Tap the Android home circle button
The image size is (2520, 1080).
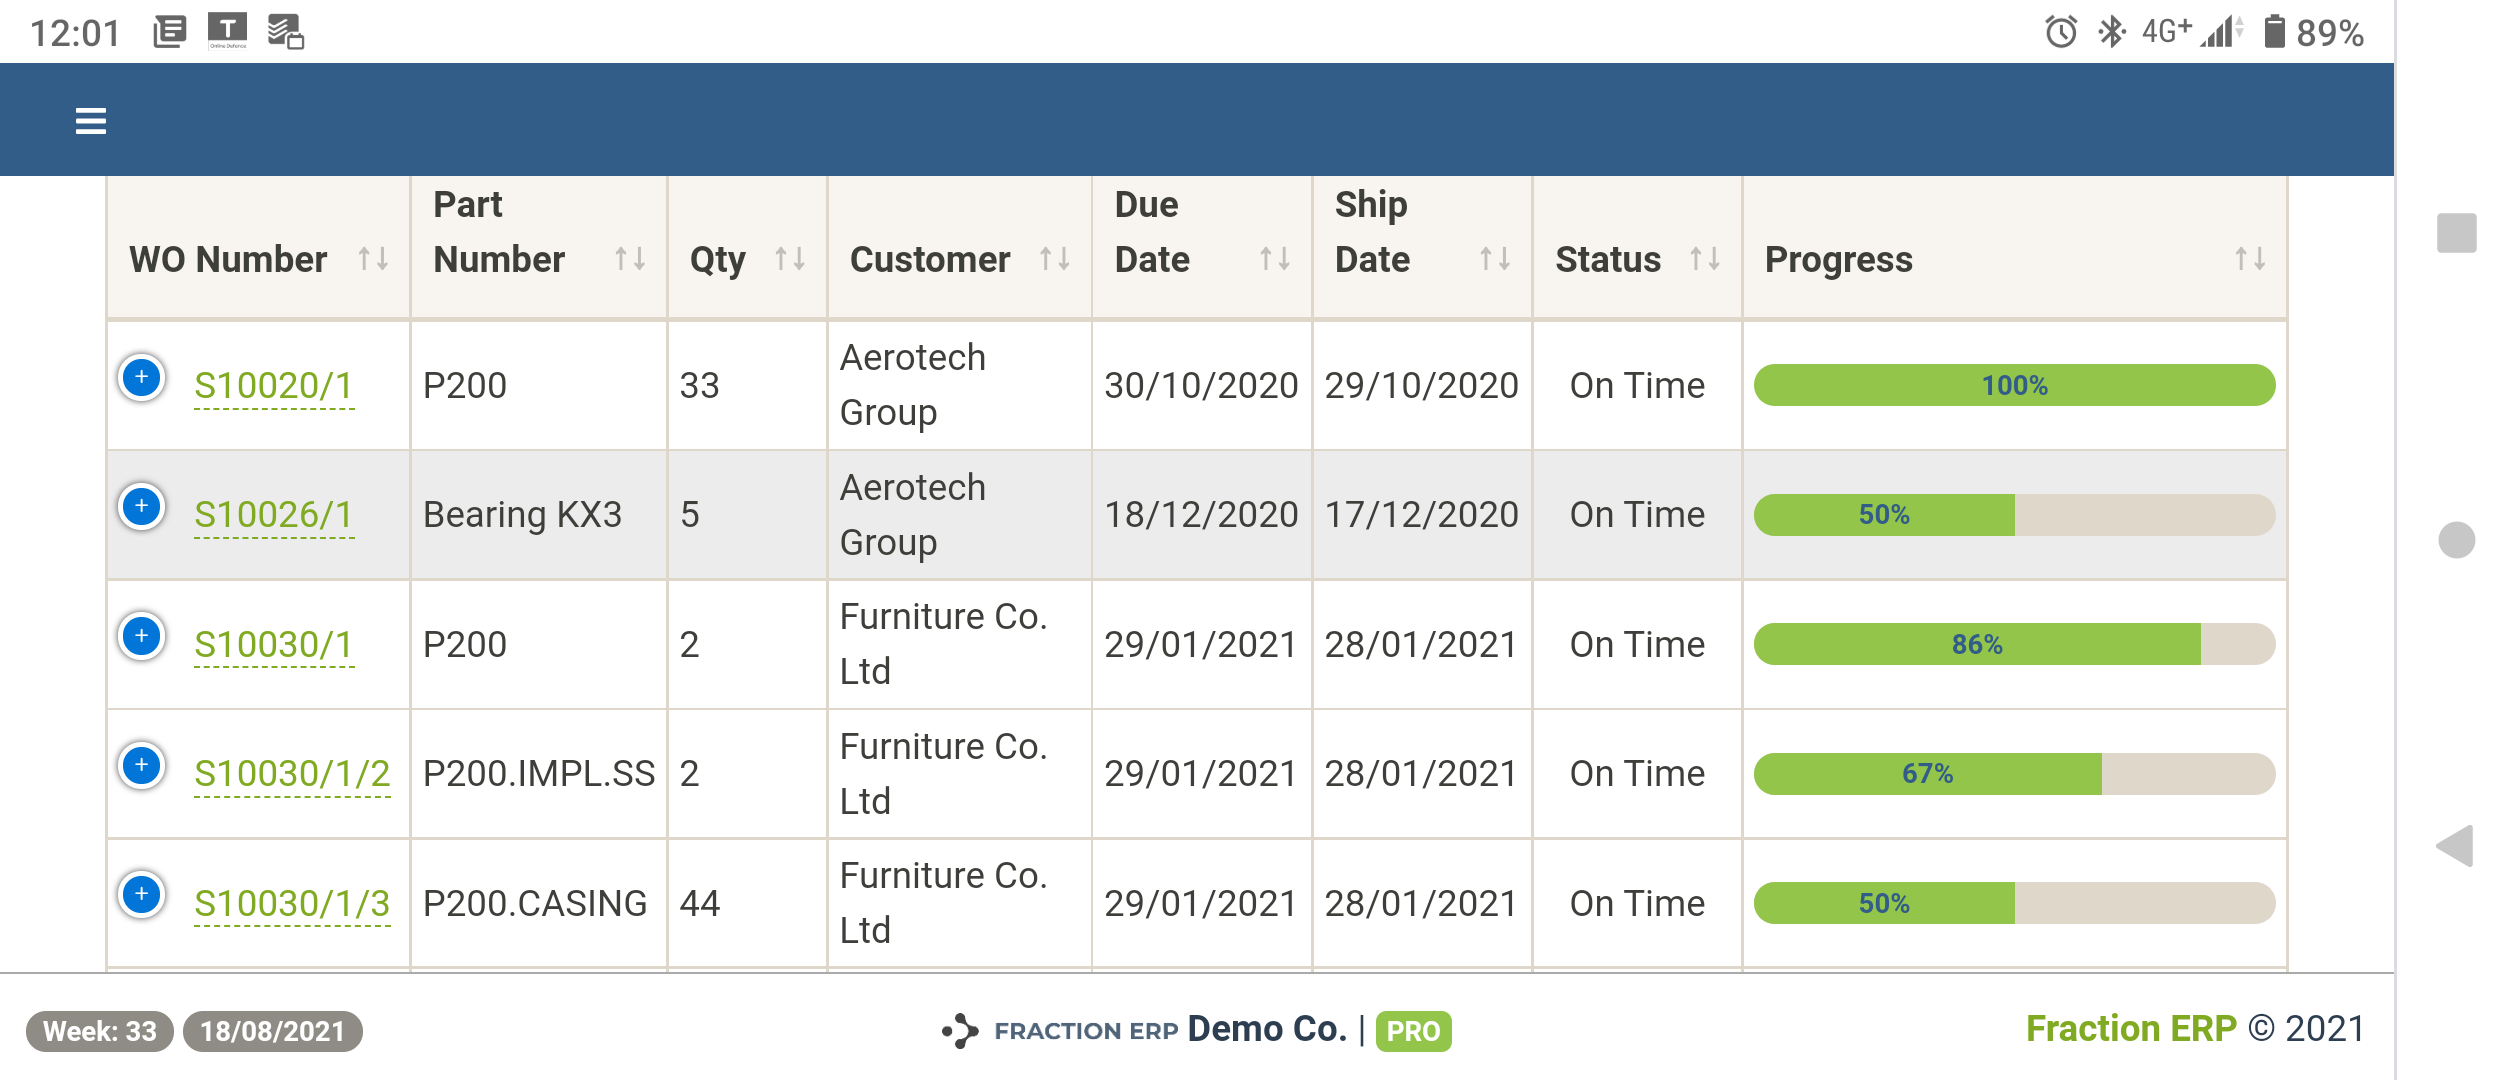2456,540
